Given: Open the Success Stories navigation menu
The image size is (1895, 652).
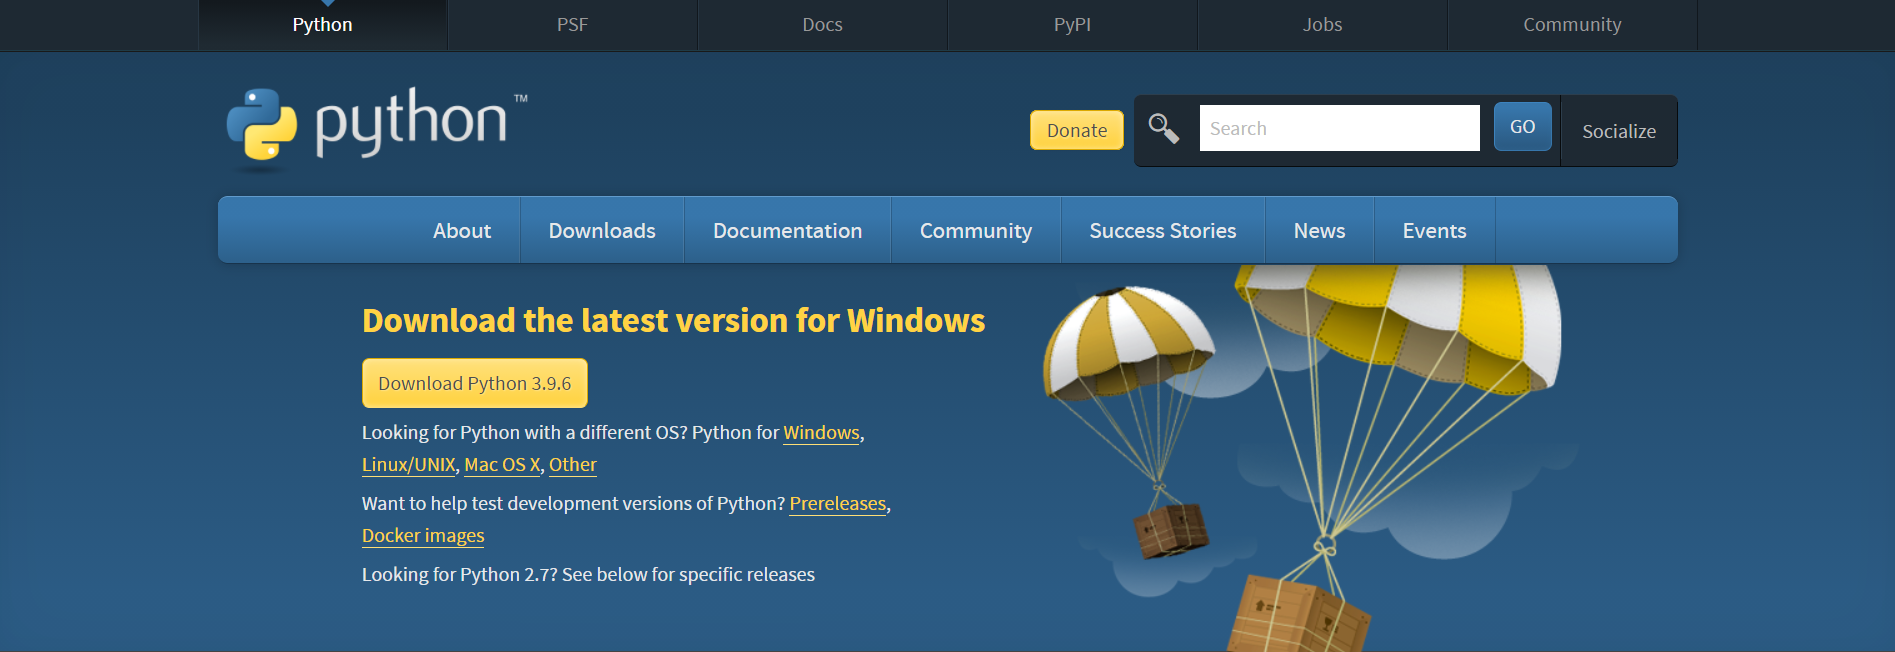Looking at the screenshot, I should (x=1163, y=230).
